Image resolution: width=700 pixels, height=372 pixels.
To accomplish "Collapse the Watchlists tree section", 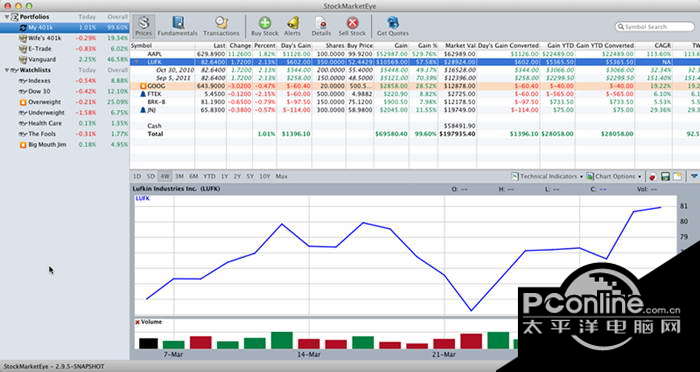I will pos(6,70).
